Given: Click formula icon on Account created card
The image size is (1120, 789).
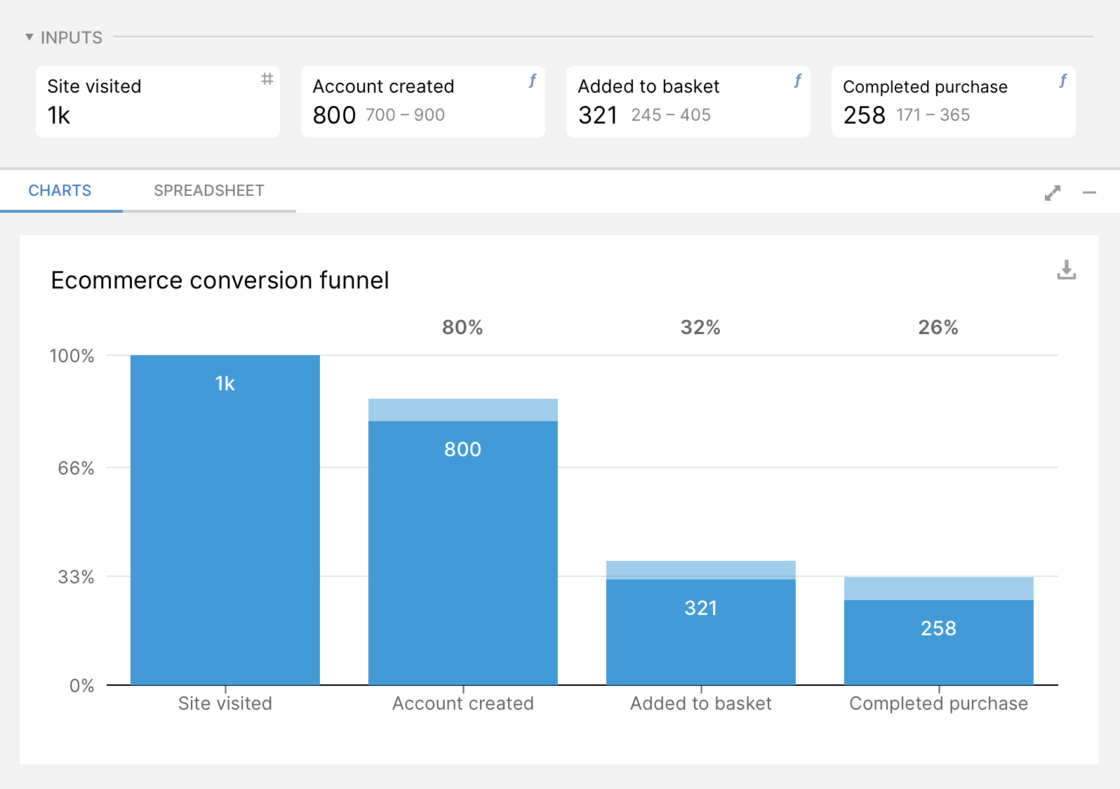Looking at the screenshot, I should coord(532,80).
